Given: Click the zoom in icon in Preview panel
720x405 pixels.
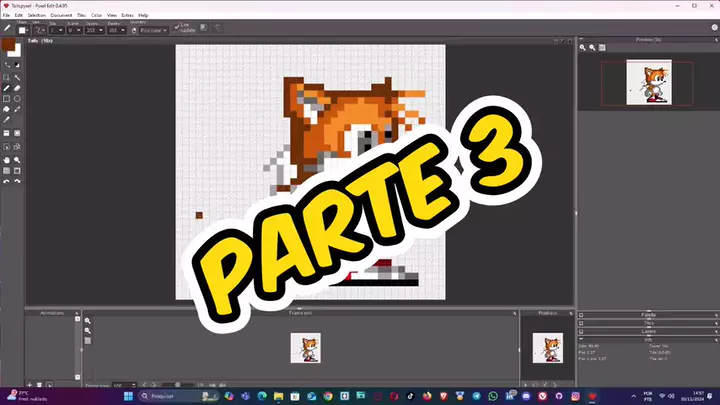Looking at the screenshot, I should pyautogui.click(x=583, y=47).
